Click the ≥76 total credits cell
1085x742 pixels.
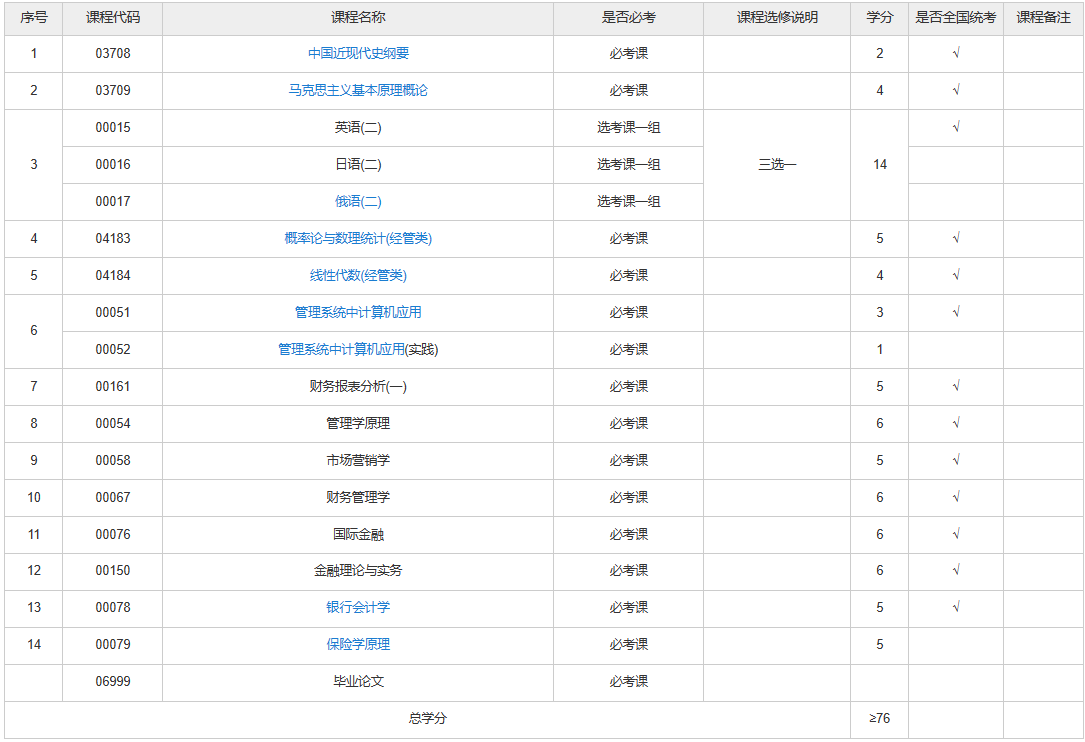pyautogui.click(x=878, y=718)
